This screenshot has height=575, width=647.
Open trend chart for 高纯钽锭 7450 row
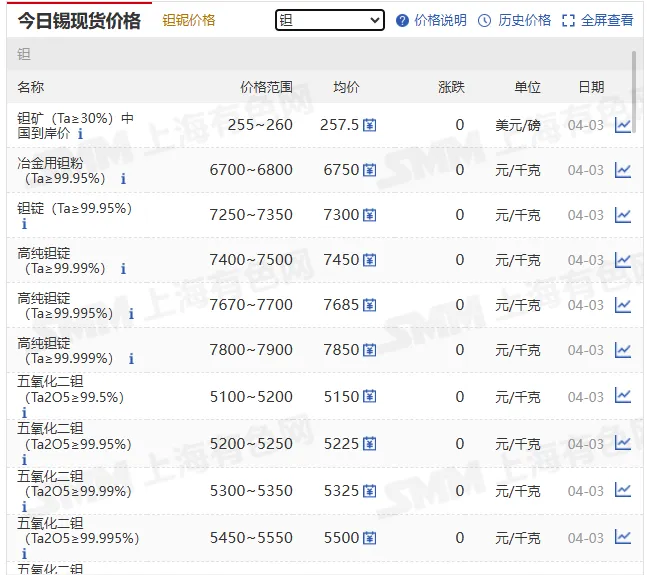coord(623,260)
